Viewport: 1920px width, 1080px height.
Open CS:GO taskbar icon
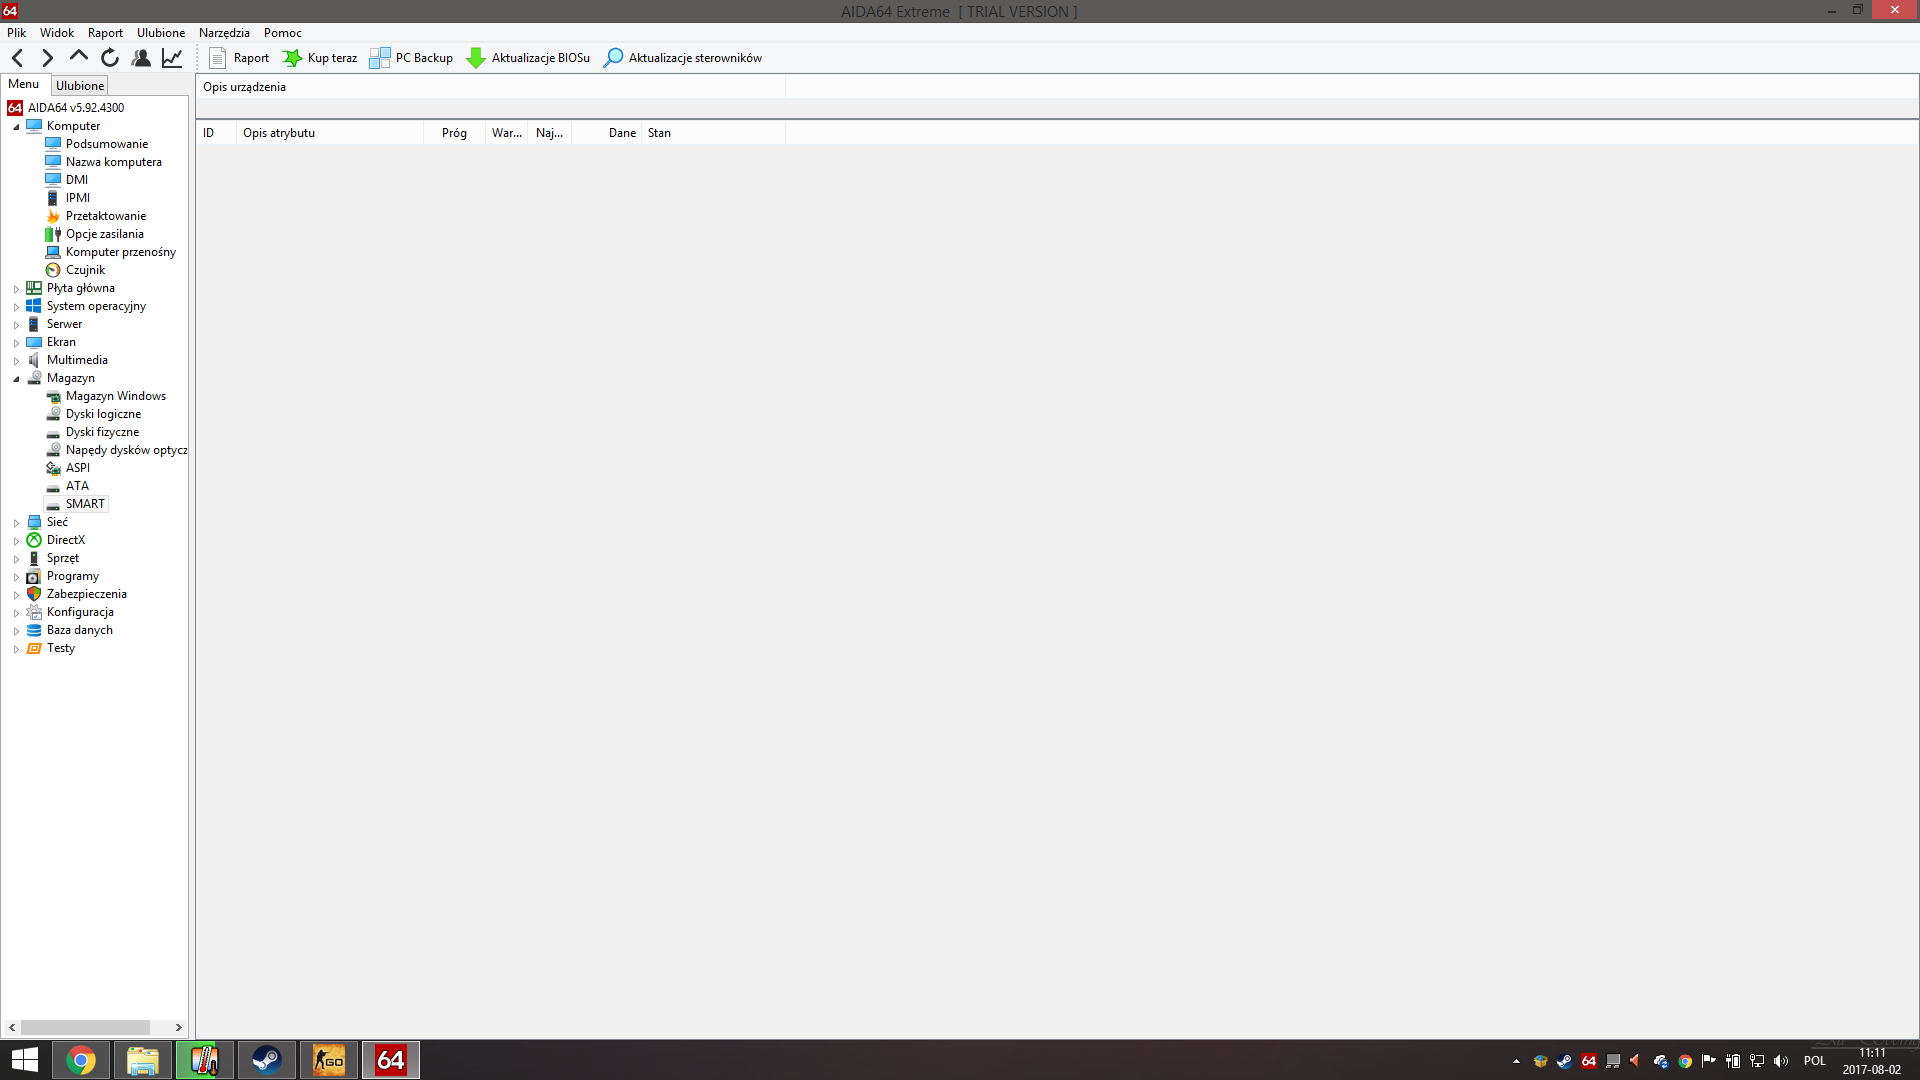pyautogui.click(x=328, y=1060)
